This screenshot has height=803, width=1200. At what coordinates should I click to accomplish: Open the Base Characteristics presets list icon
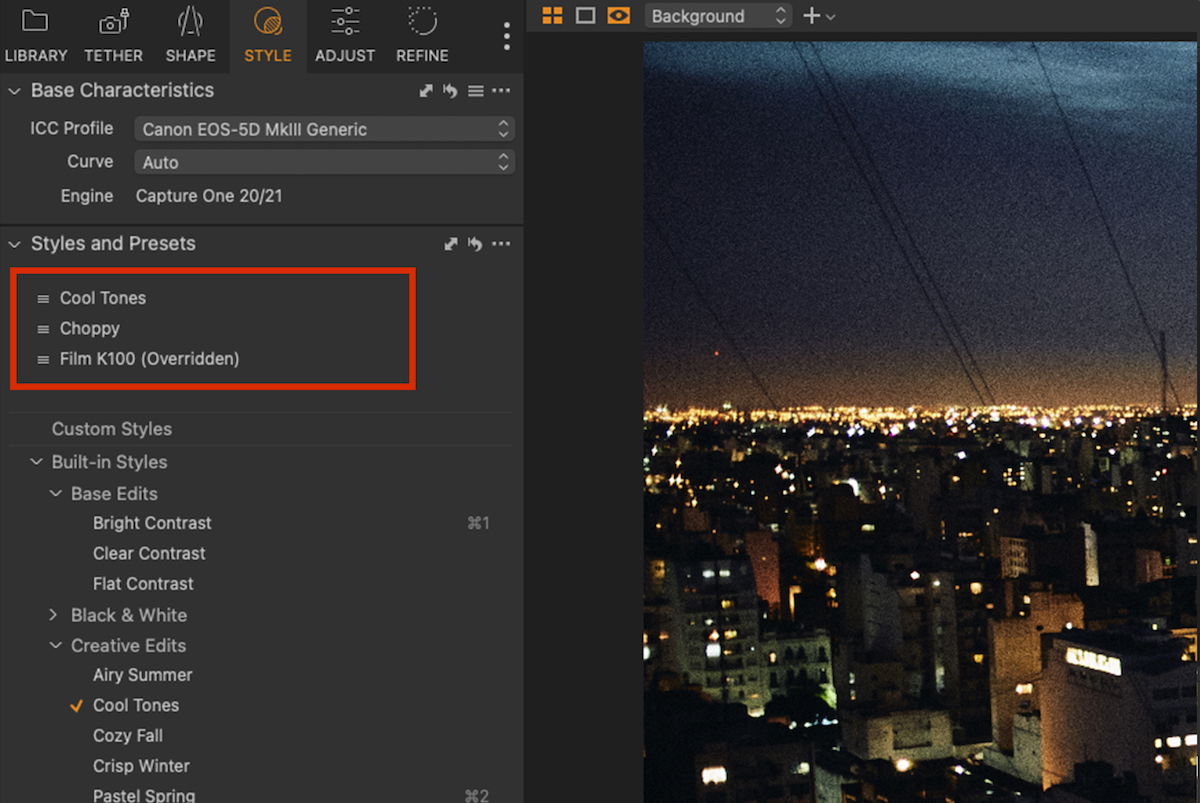476,91
